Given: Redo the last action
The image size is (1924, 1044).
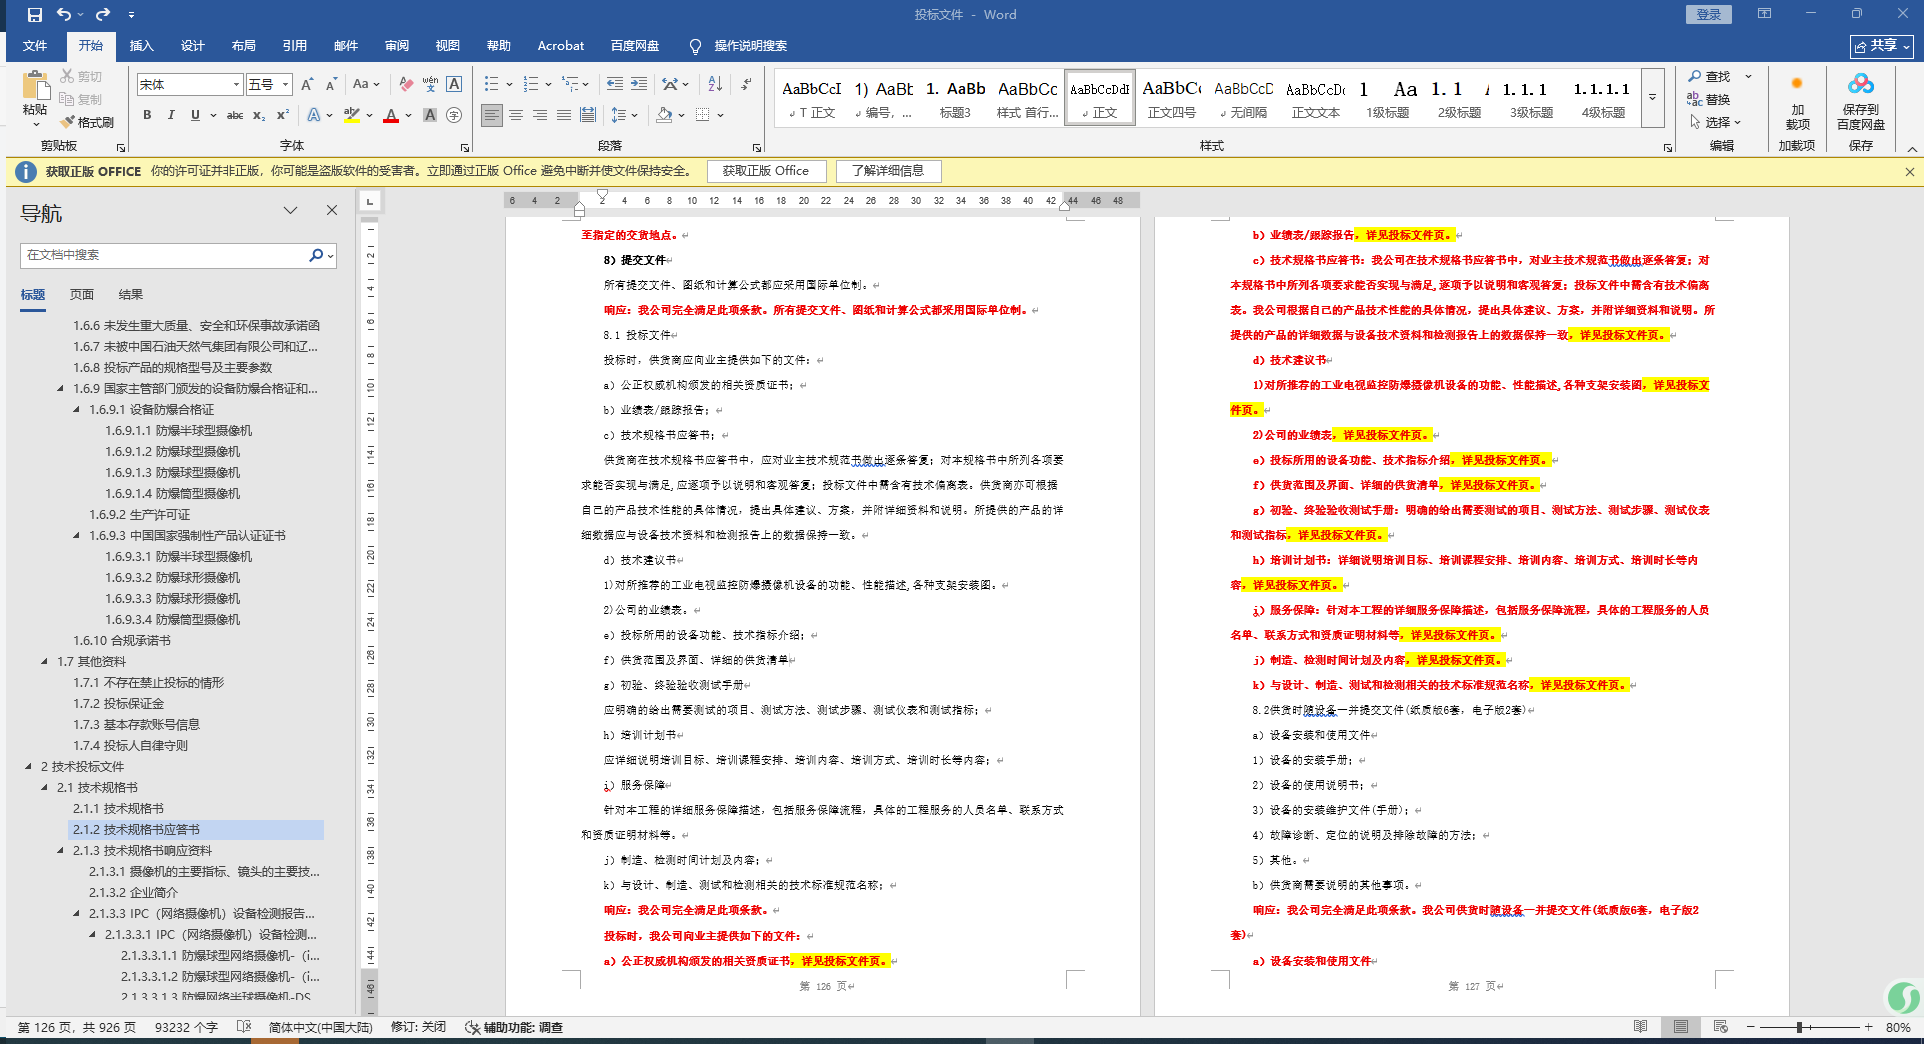Looking at the screenshot, I should click(103, 15).
